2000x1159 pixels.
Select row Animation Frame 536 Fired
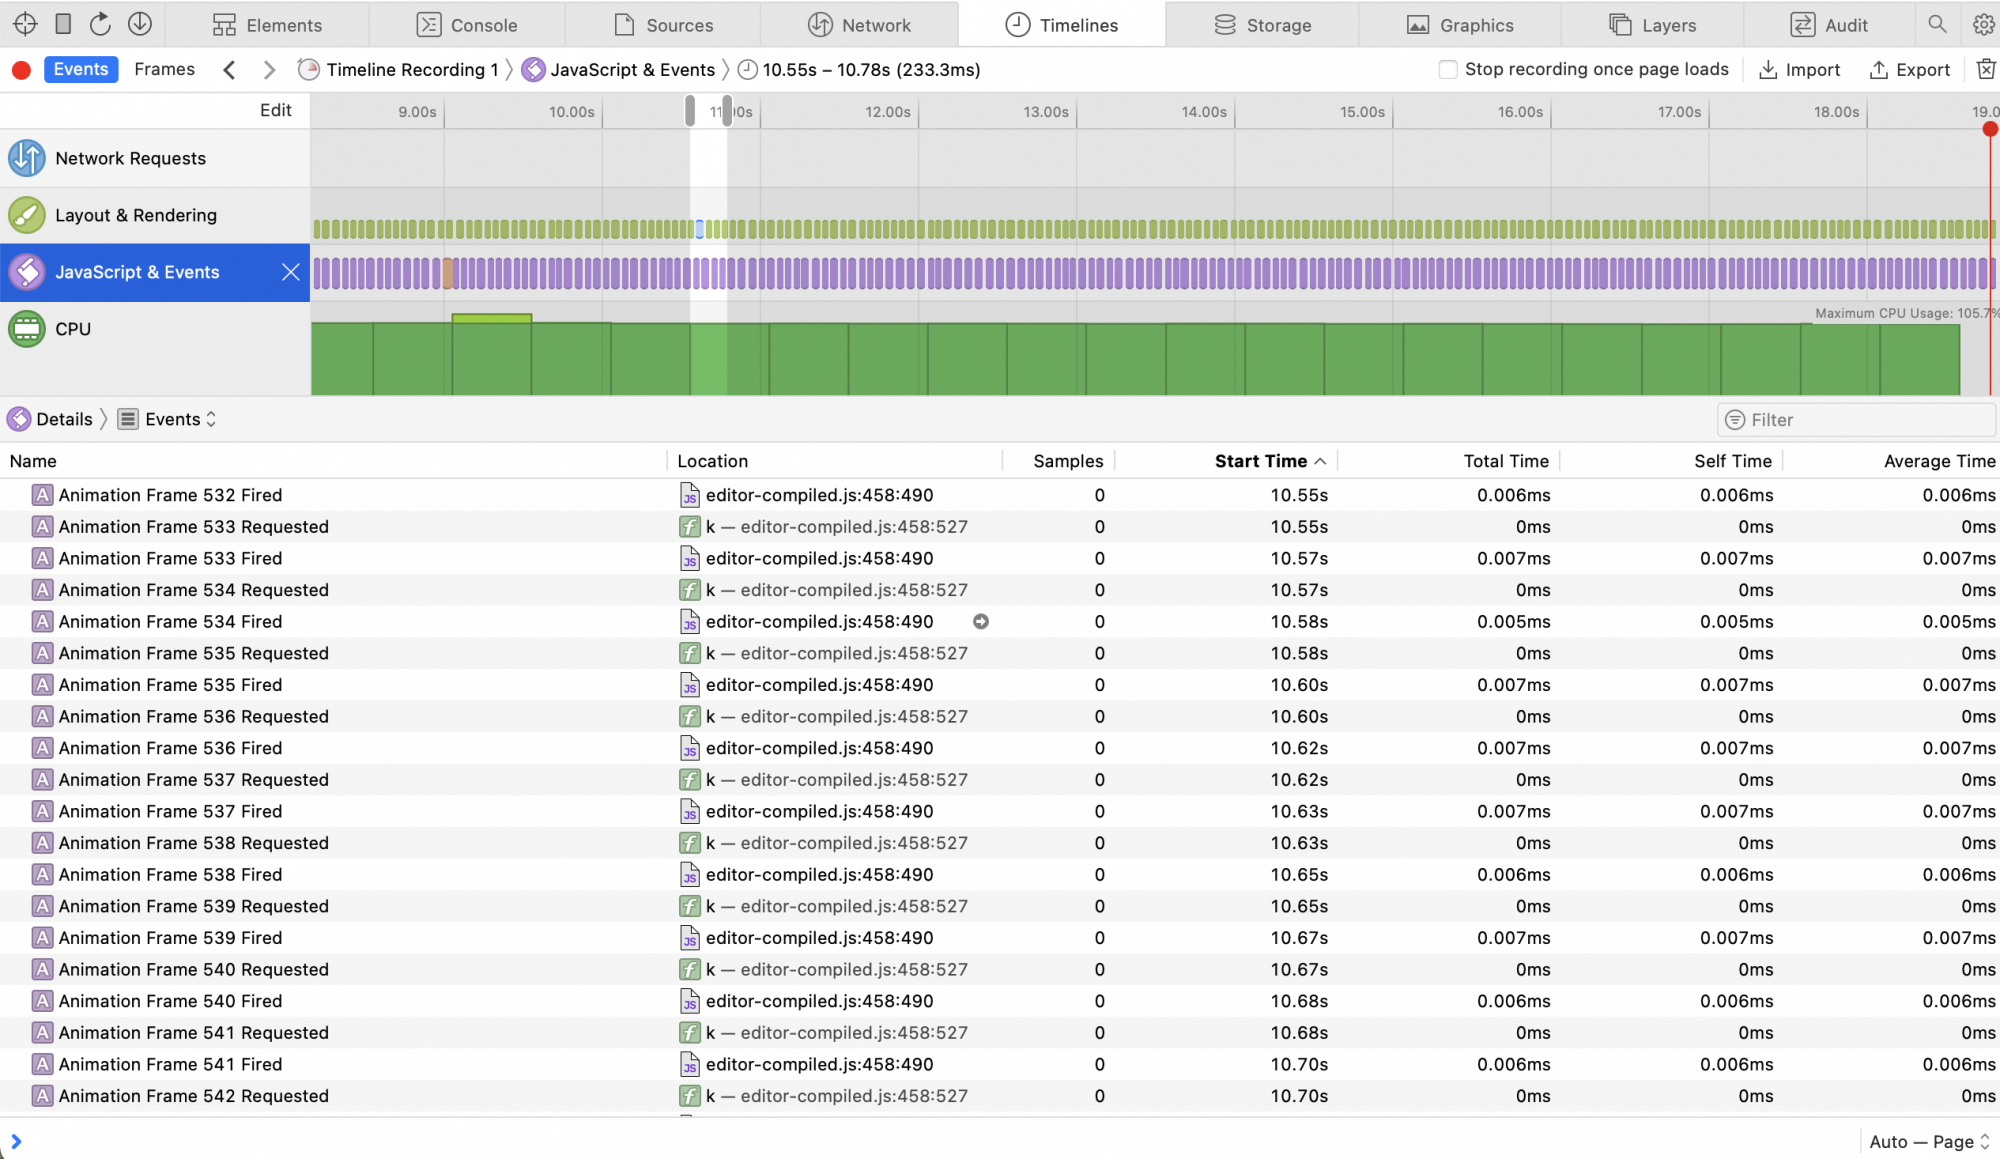tap(1000, 748)
